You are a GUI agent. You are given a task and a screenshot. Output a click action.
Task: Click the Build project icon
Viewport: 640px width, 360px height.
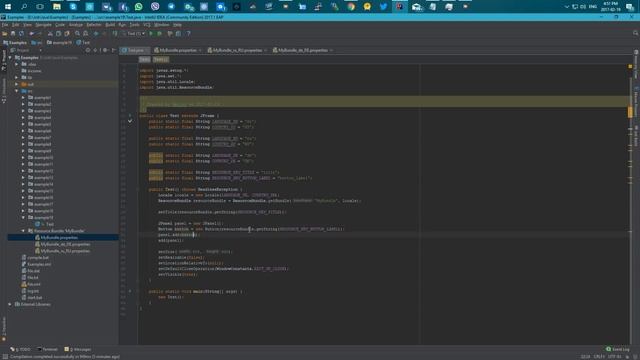(115, 33)
